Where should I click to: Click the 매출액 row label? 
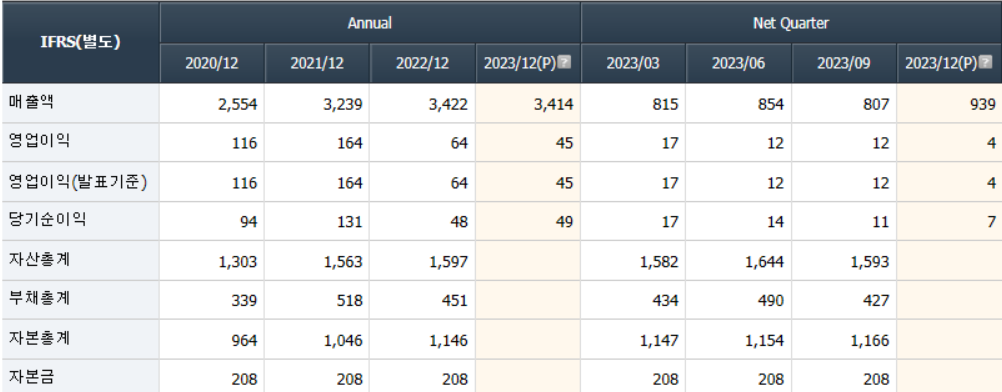point(31,103)
